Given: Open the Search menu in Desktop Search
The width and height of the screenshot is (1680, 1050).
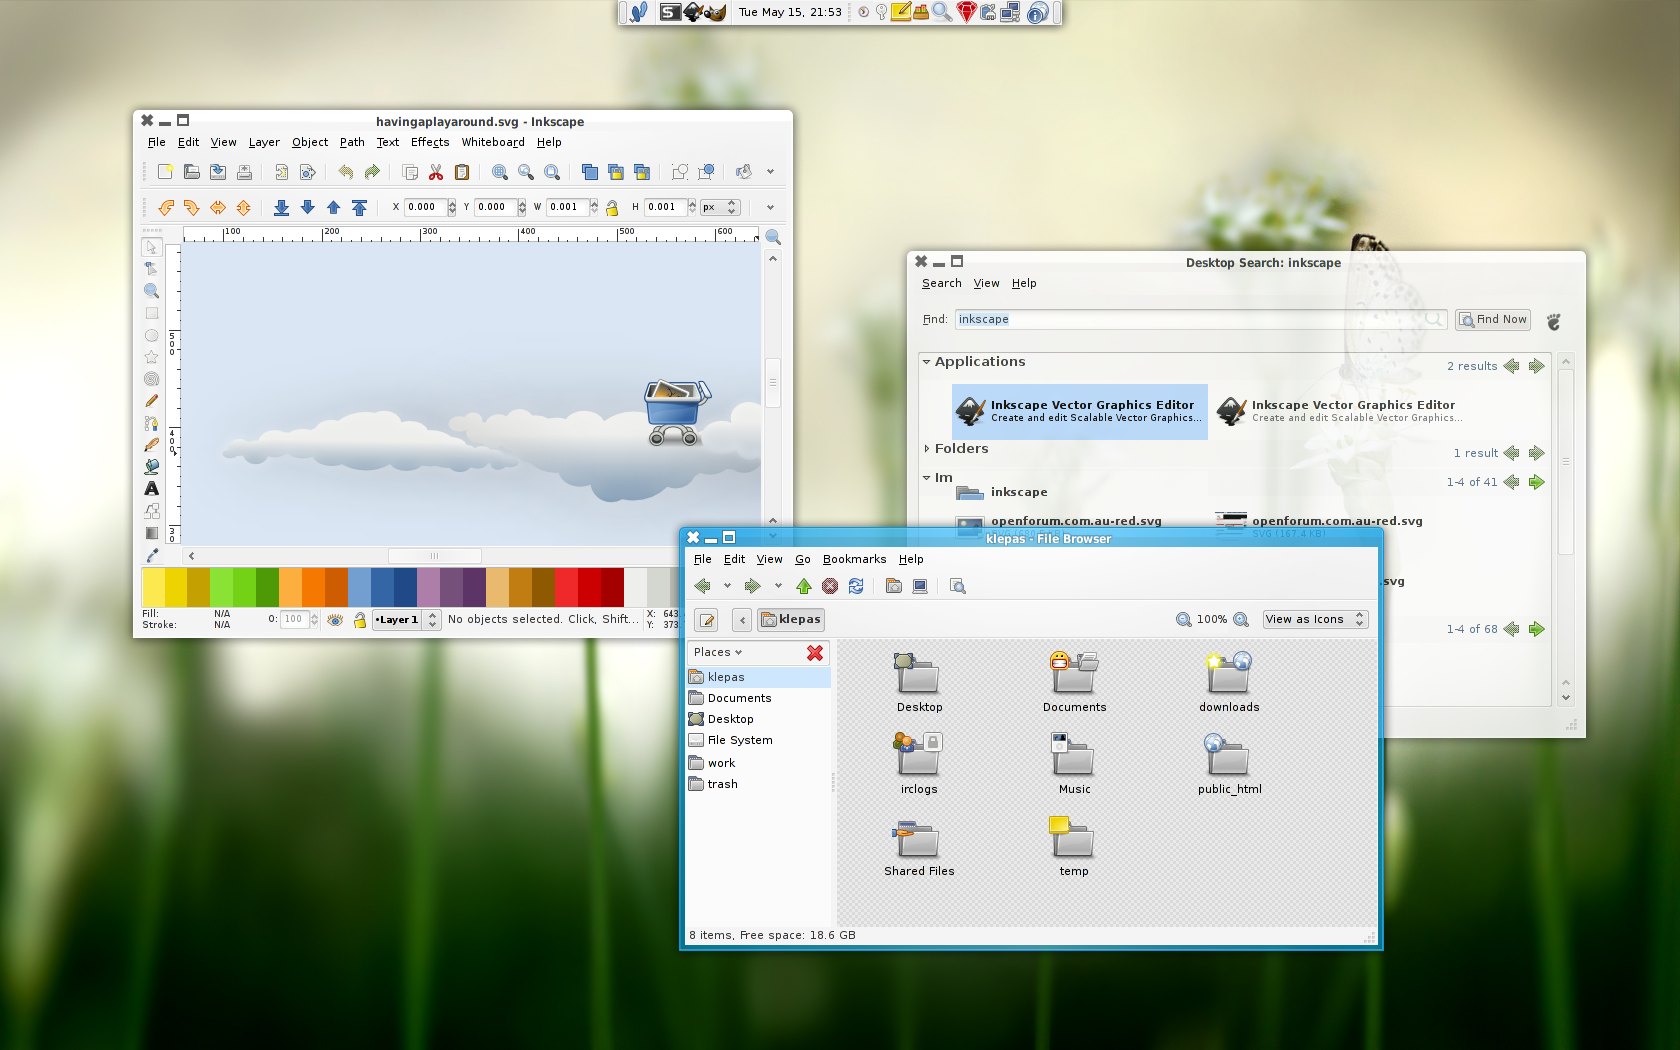Looking at the screenshot, I should [x=942, y=283].
